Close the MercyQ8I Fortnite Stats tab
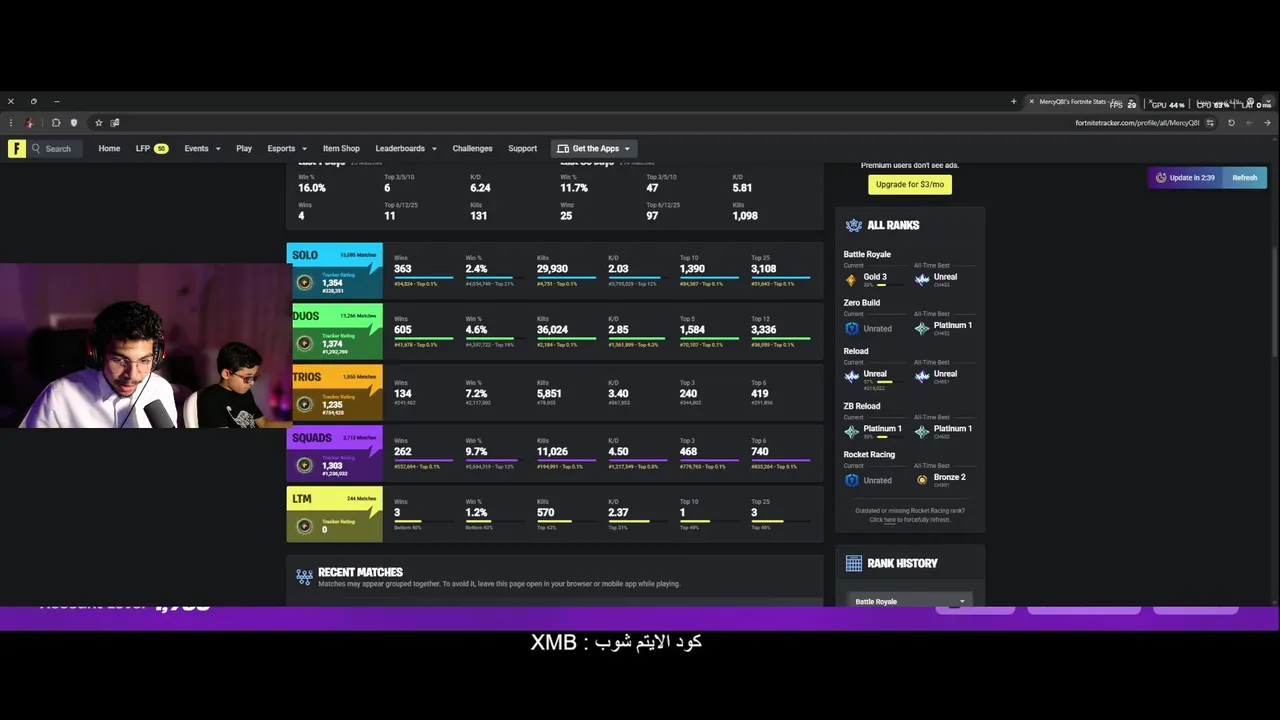Screen dimensions: 1280x720 [x=1032, y=101]
